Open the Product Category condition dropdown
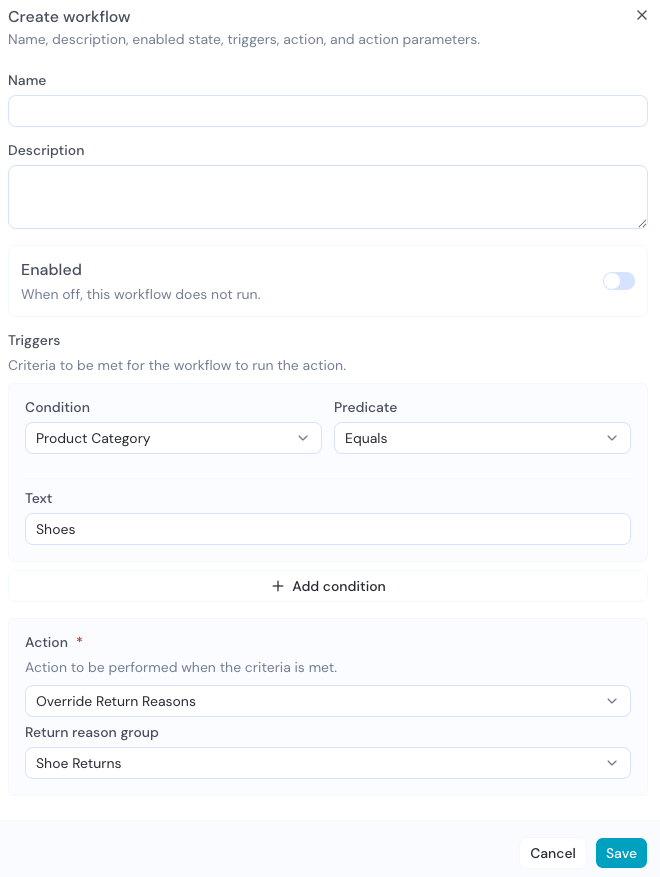This screenshot has width=660, height=877. 173,438
